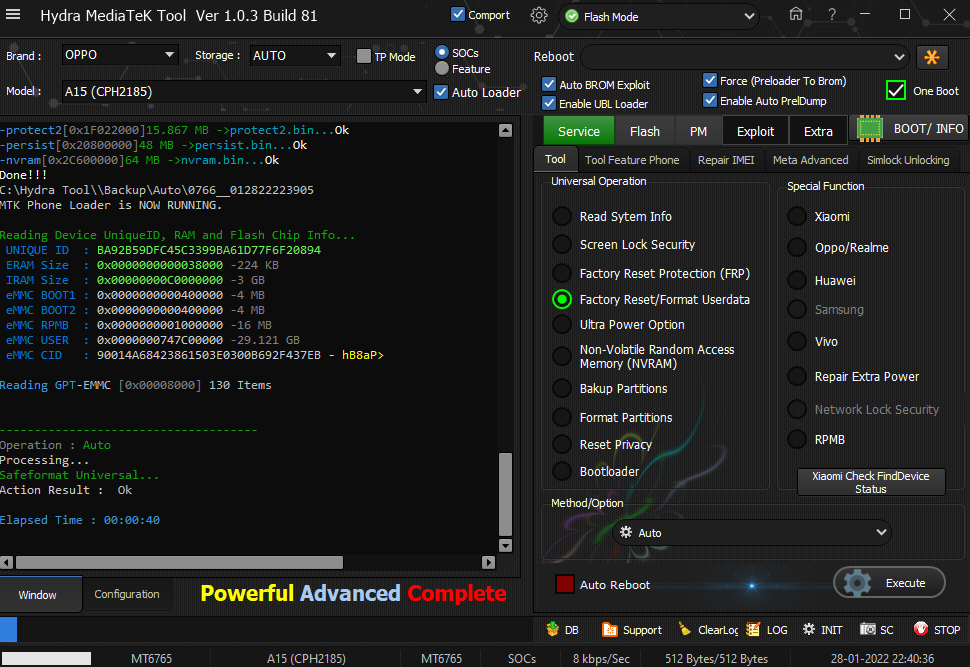Toggle One Boot checkbox
Image resolution: width=970 pixels, height=667 pixels.
[895, 90]
